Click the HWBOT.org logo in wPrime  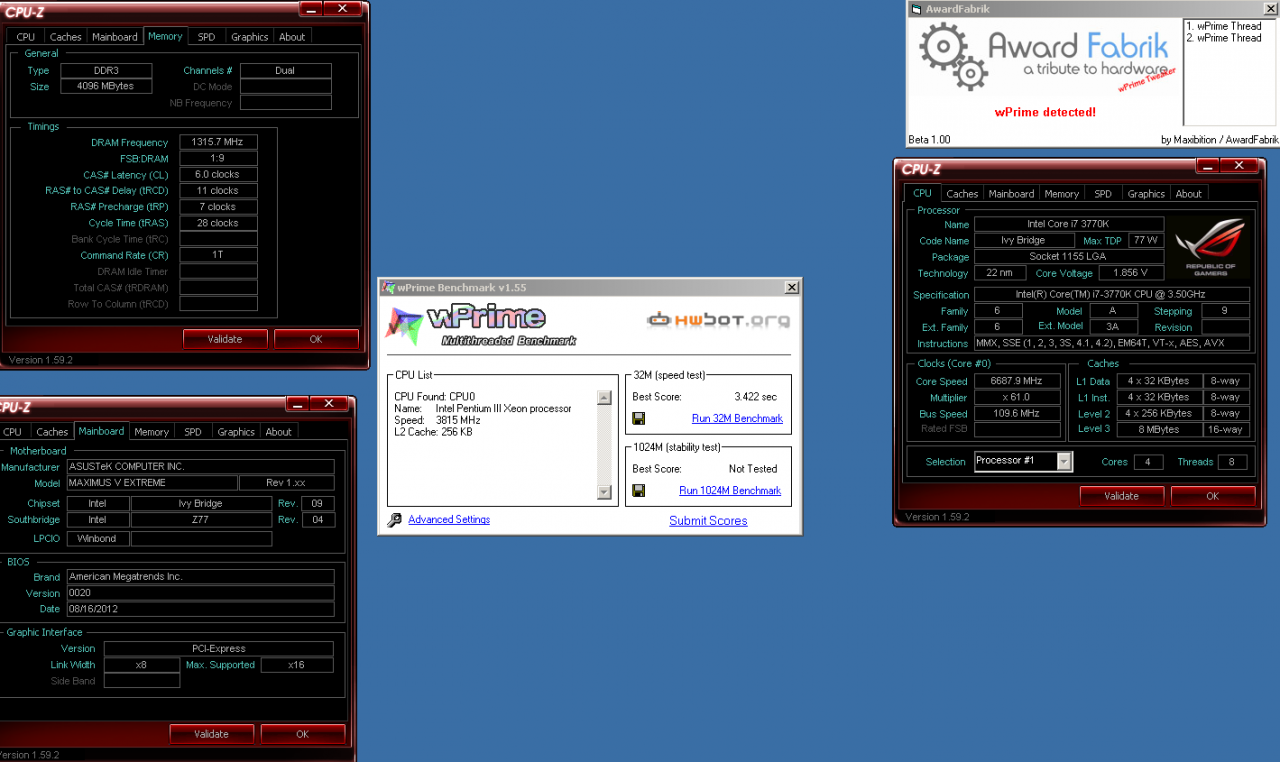point(718,320)
